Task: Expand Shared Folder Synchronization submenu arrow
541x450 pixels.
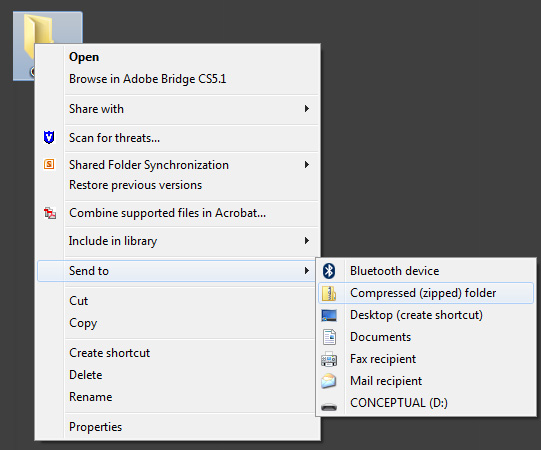Action: (x=306, y=165)
